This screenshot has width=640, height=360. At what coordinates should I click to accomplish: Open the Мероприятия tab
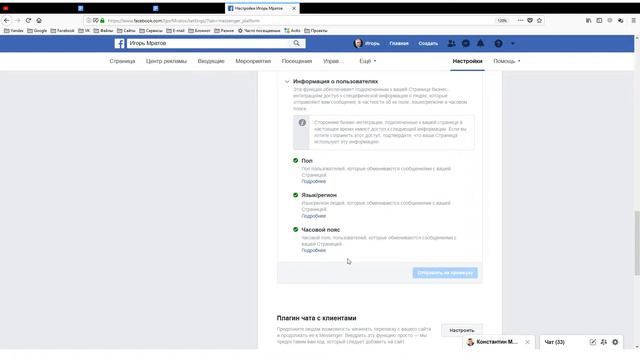pyautogui.click(x=253, y=61)
